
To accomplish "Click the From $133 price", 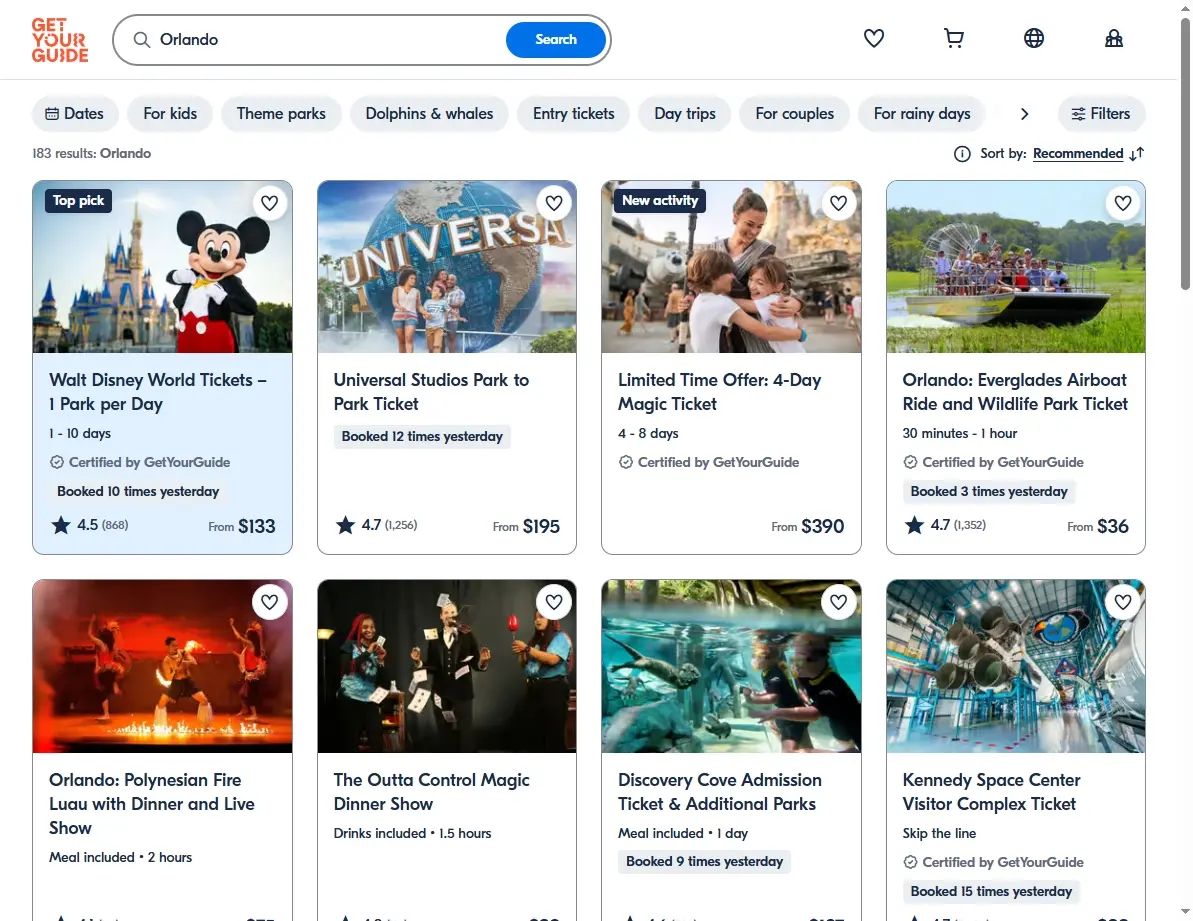I will pos(242,526).
